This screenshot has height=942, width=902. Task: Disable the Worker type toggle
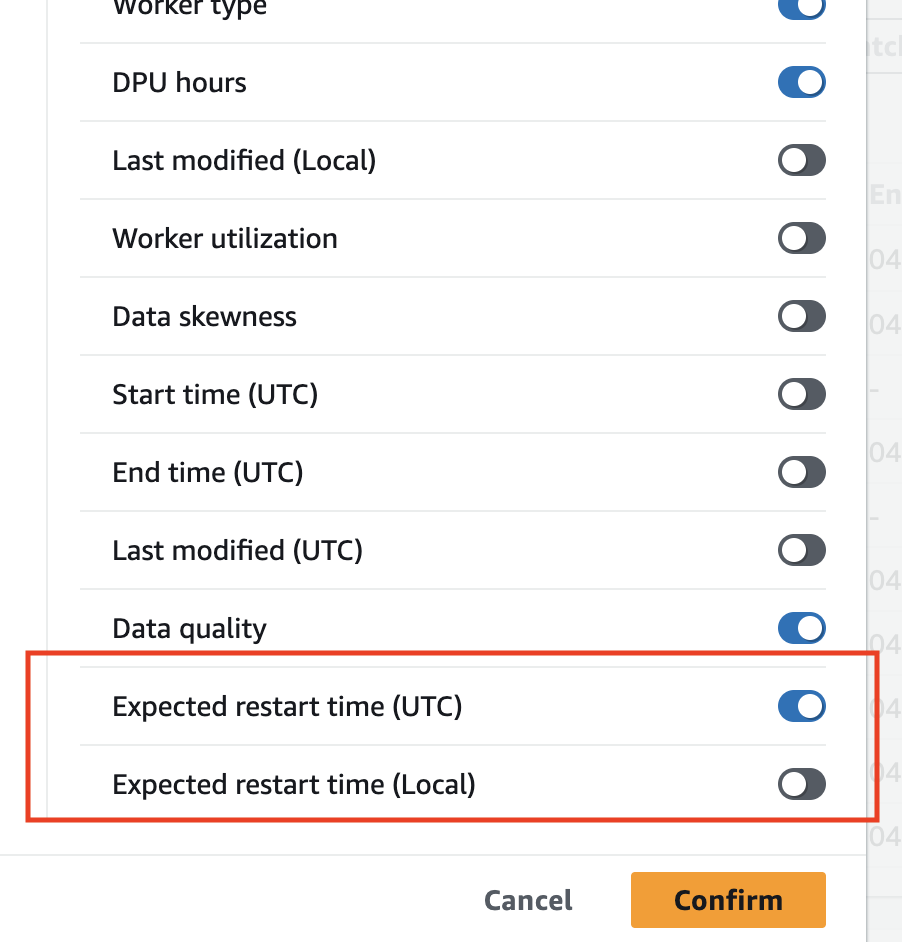(801, 8)
